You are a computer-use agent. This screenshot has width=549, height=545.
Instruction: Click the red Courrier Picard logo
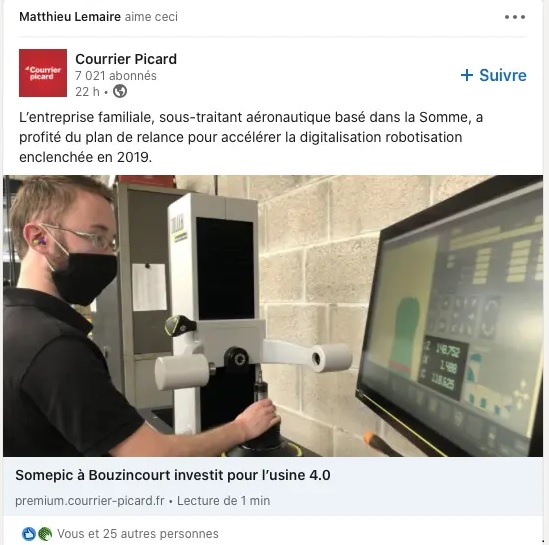point(43,73)
